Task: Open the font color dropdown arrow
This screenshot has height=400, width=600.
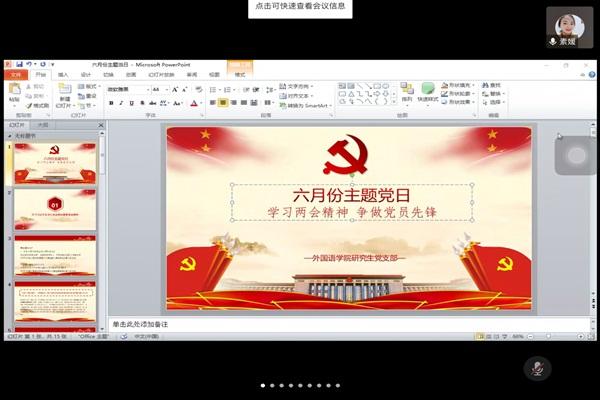Action: pos(201,103)
